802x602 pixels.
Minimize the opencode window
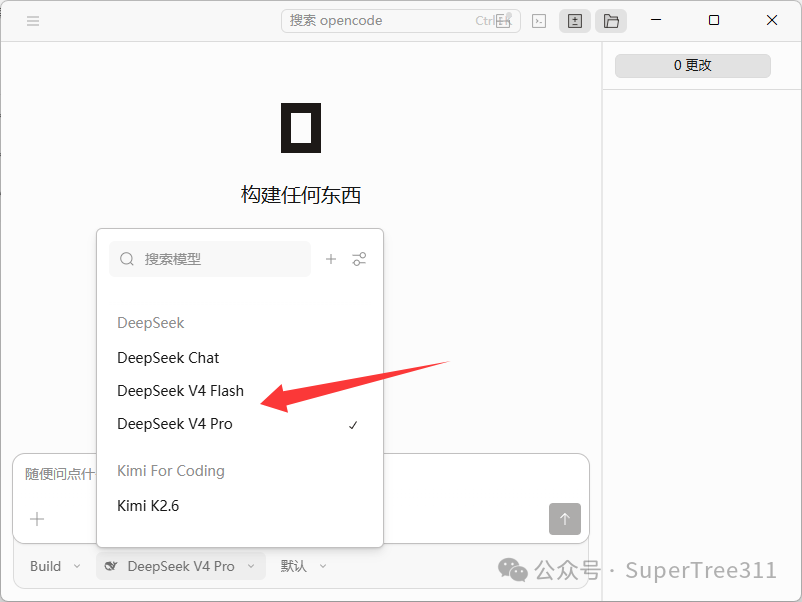coord(656,20)
